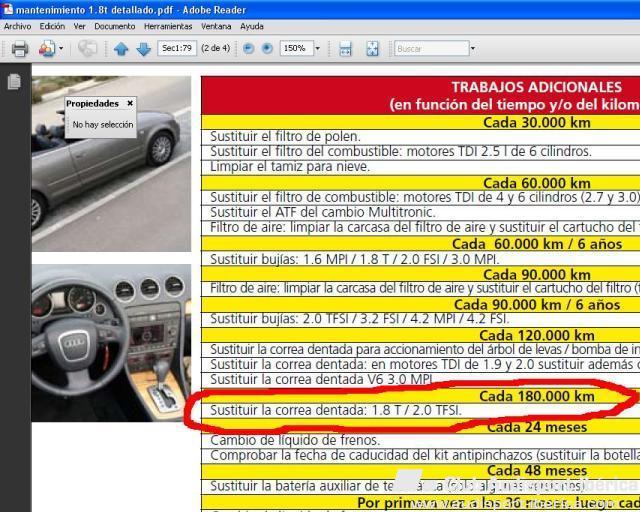Expand the 150% zoom level dropdown

pyautogui.click(x=317, y=48)
